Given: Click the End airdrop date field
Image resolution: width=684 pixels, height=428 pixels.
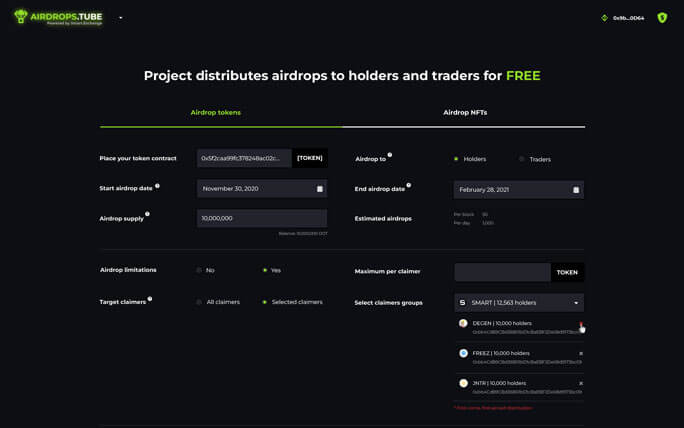Looking at the screenshot, I should (x=519, y=190).
